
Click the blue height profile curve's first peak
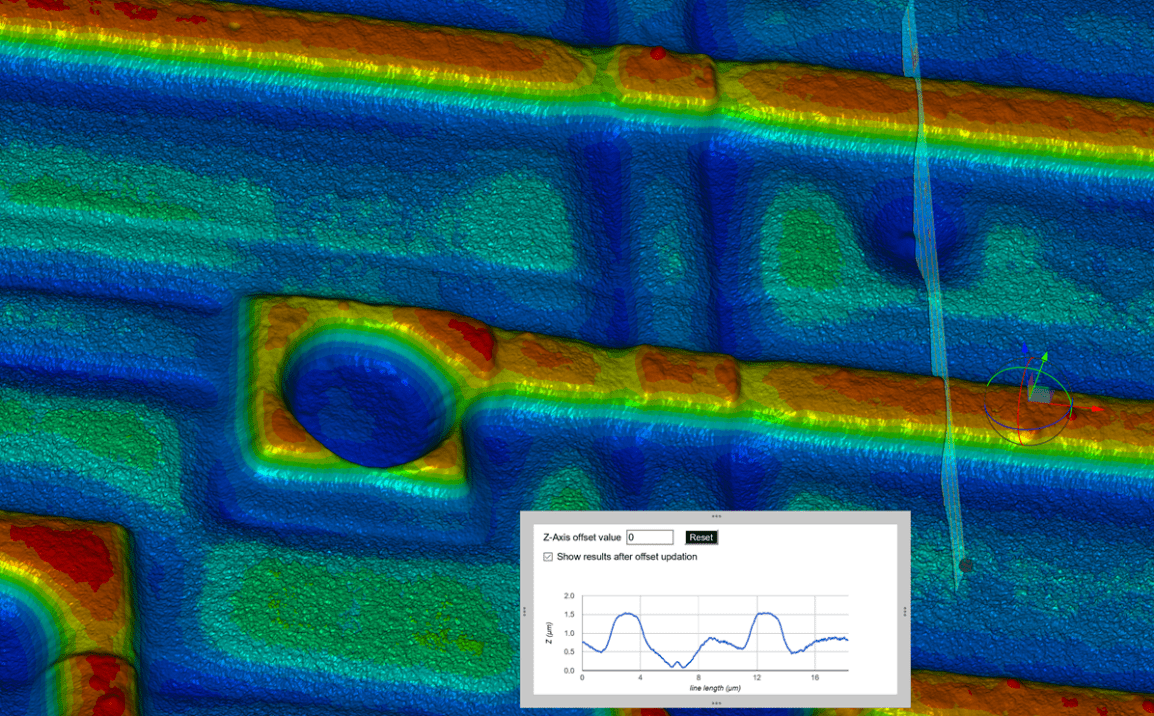click(628, 613)
